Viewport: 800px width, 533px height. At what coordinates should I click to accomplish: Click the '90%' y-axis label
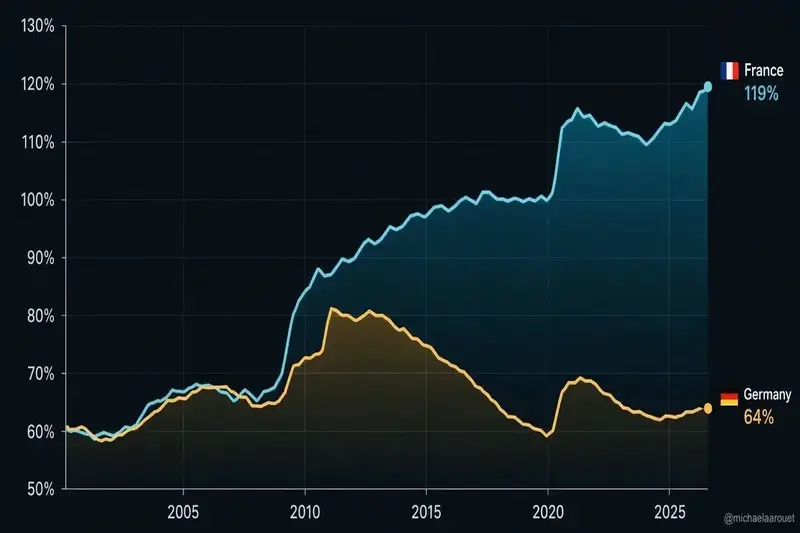41,258
